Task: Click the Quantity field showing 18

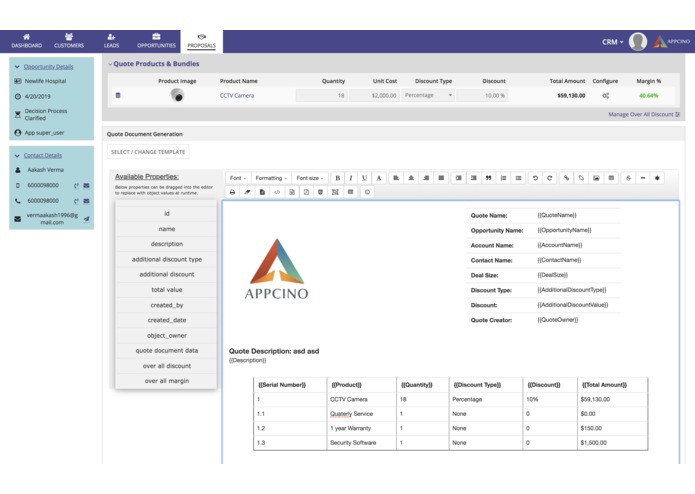Action: click(x=322, y=95)
